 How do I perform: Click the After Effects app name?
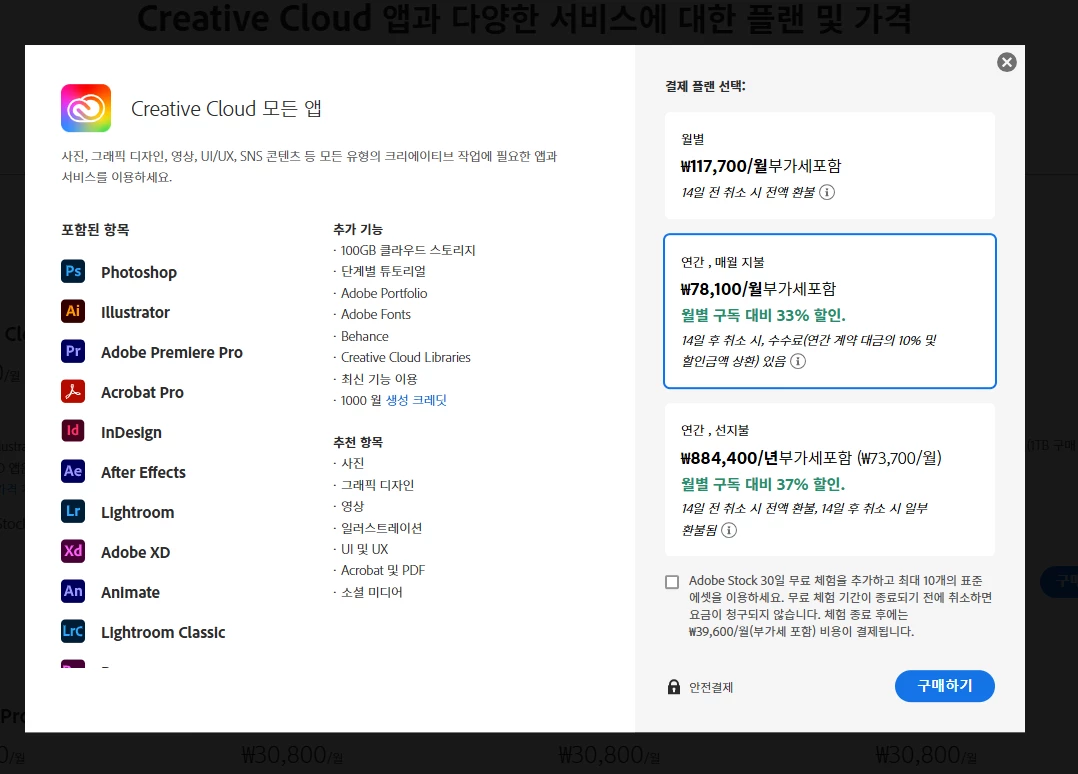coord(143,472)
